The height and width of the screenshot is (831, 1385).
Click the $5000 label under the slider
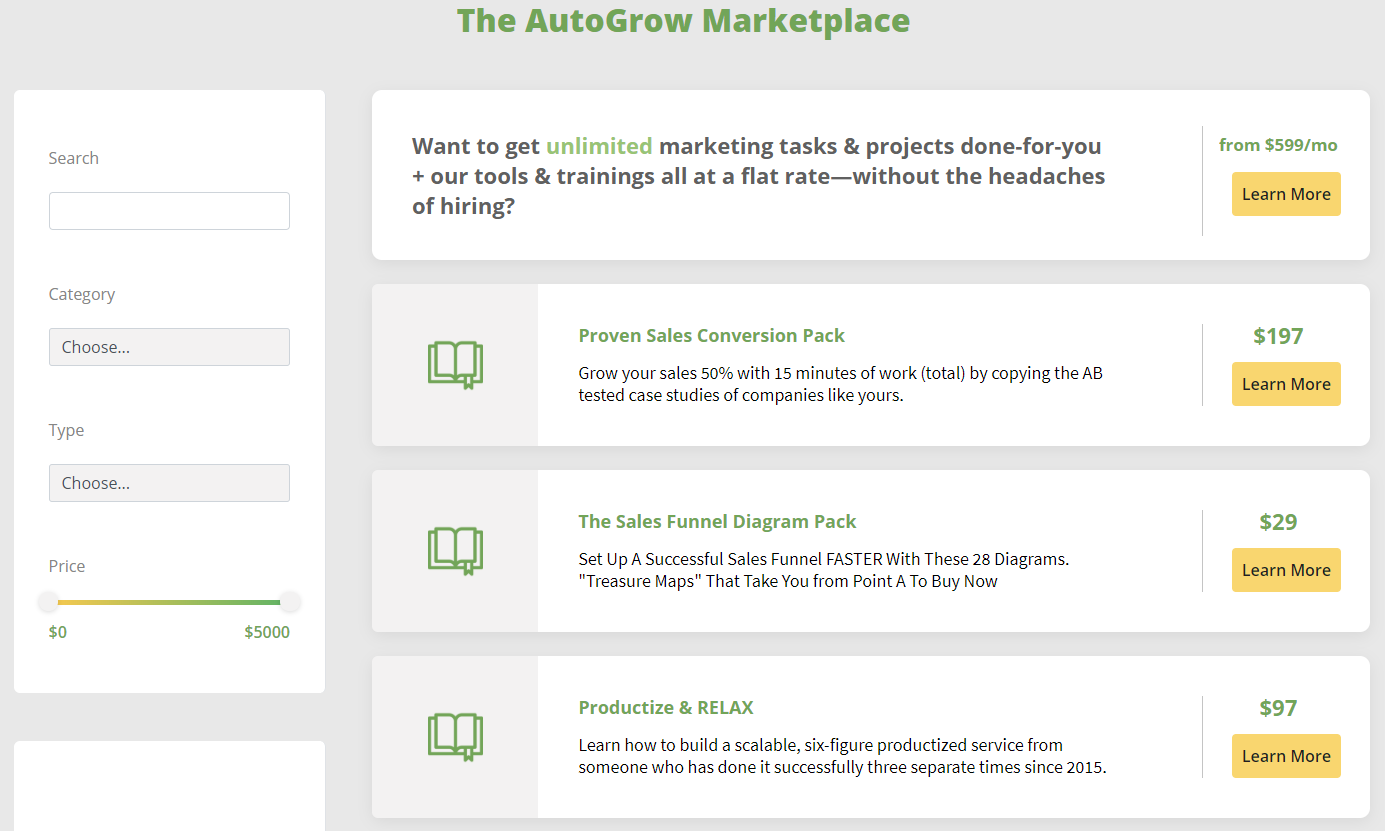pyautogui.click(x=267, y=632)
